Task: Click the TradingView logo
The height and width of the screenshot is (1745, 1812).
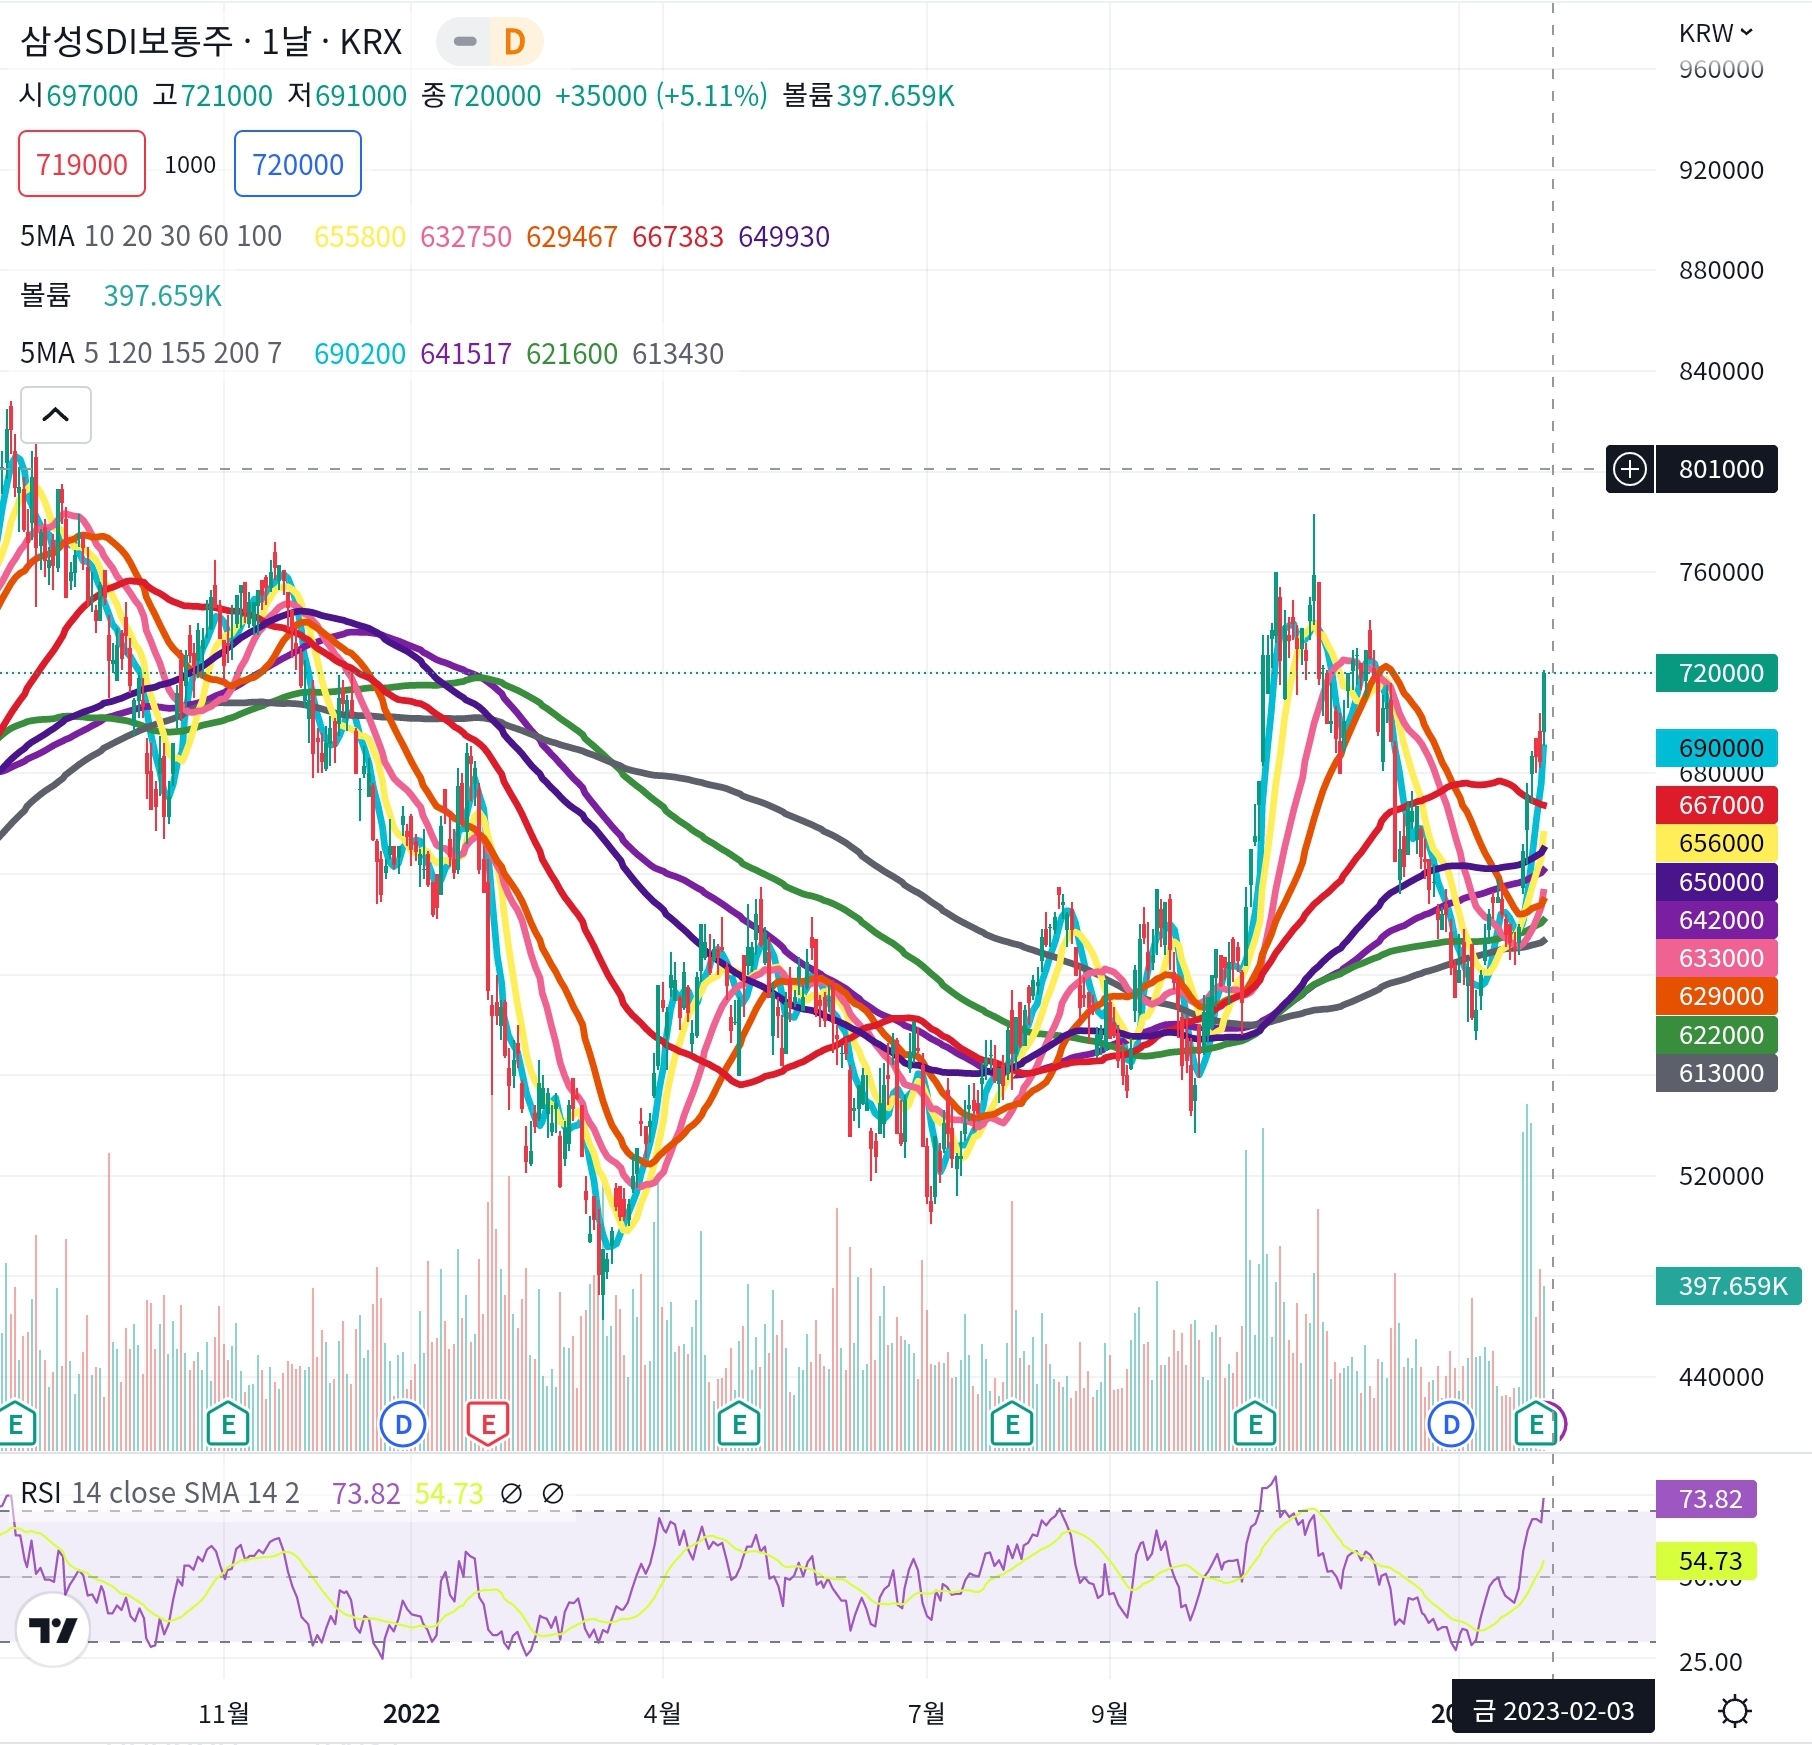Action: pos(53,1630)
